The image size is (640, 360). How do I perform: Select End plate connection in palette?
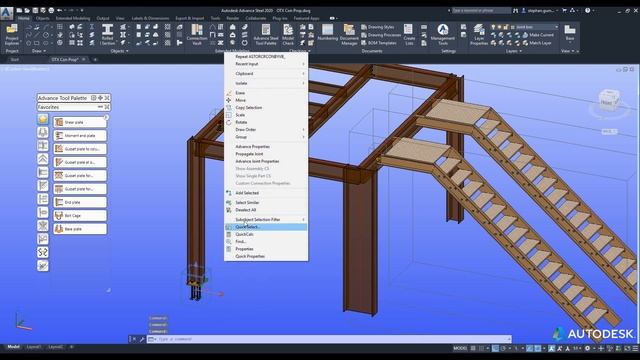80,202
